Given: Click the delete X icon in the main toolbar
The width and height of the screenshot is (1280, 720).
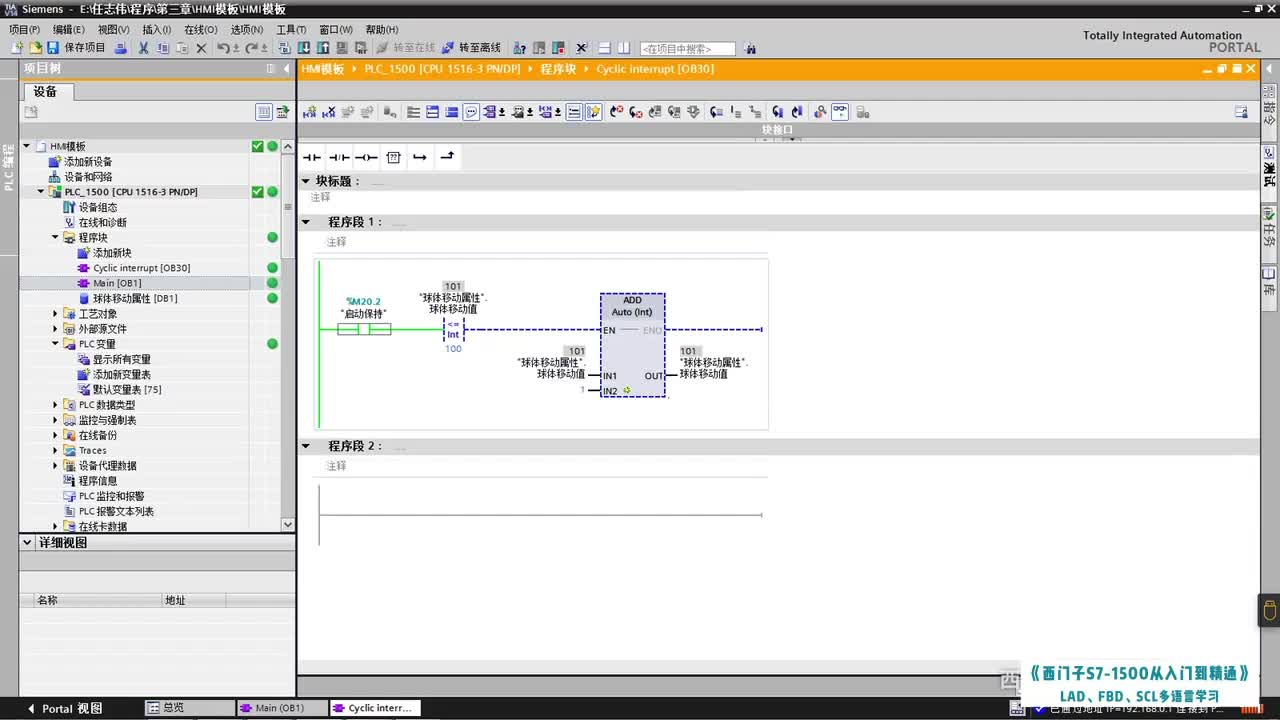Looking at the screenshot, I should click(x=201, y=48).
